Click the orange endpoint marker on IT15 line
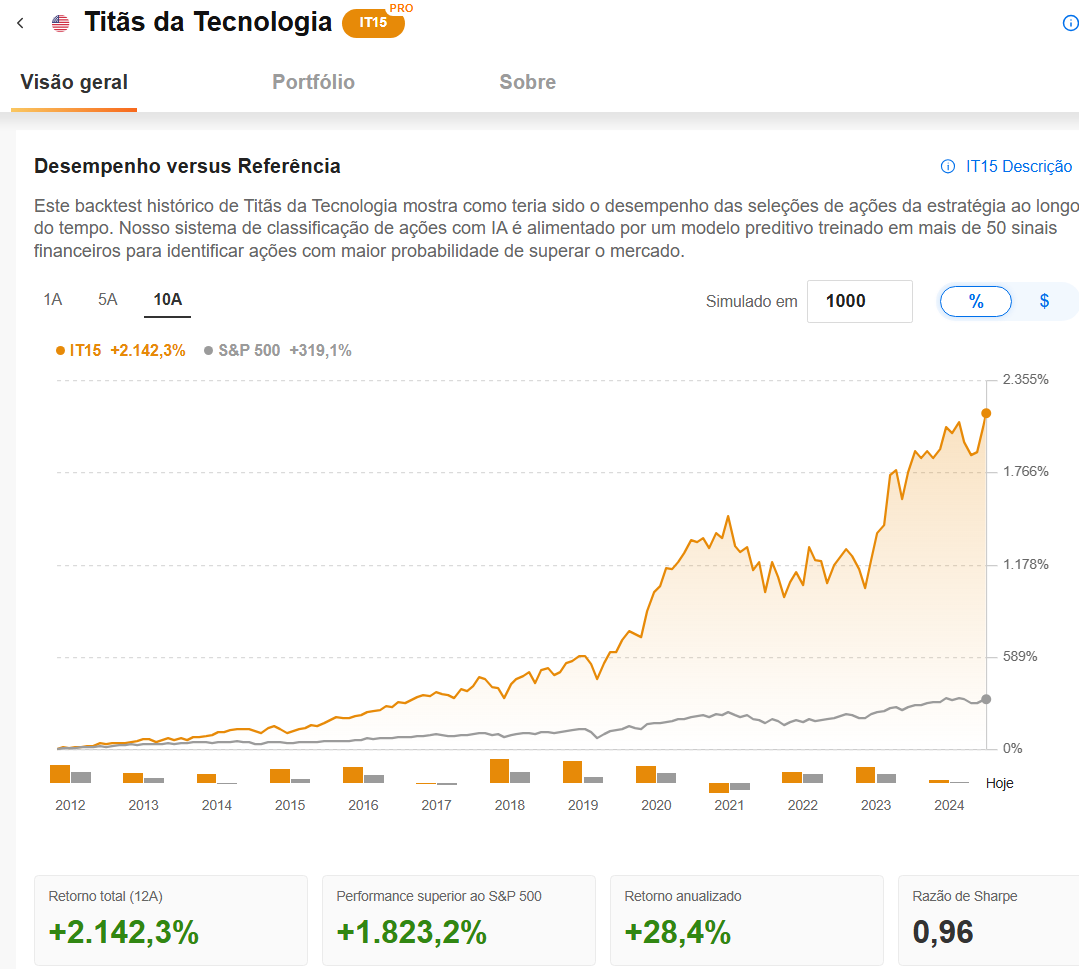The image size is (1079, 969). point(986,413)
